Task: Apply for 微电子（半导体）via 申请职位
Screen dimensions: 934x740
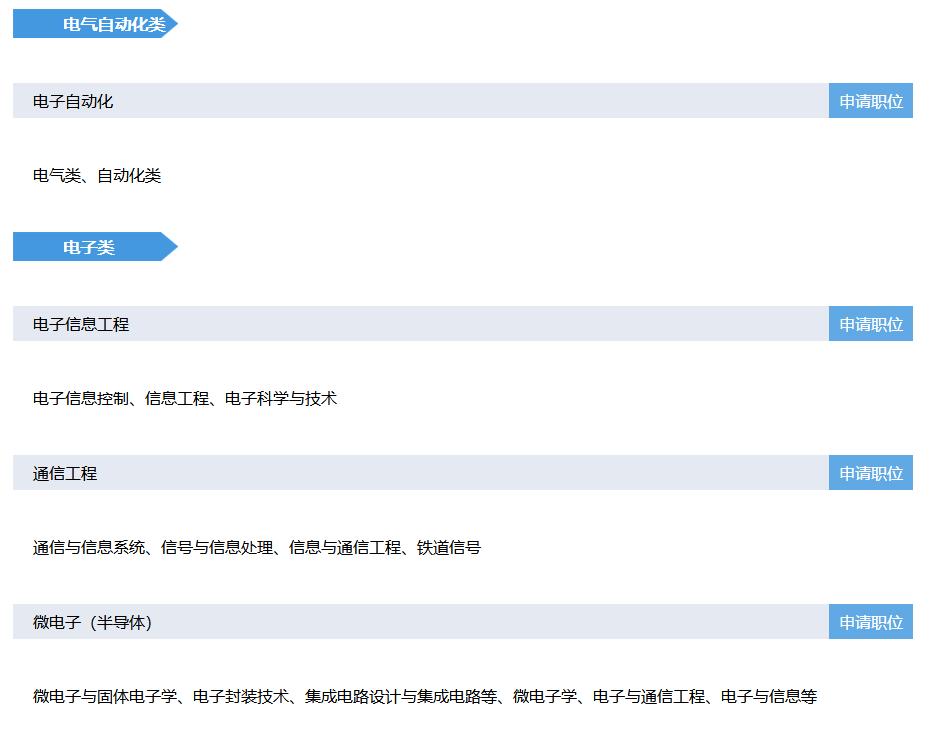Action: 870,620
